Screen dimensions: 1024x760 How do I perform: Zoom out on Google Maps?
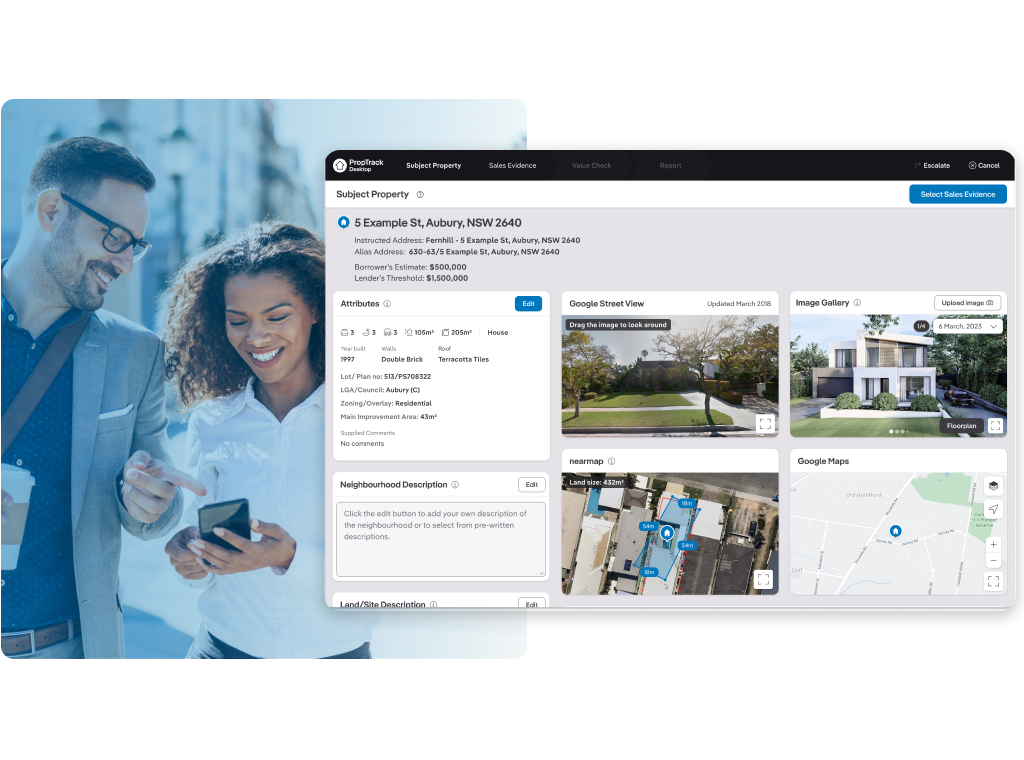tap(993, 560)
